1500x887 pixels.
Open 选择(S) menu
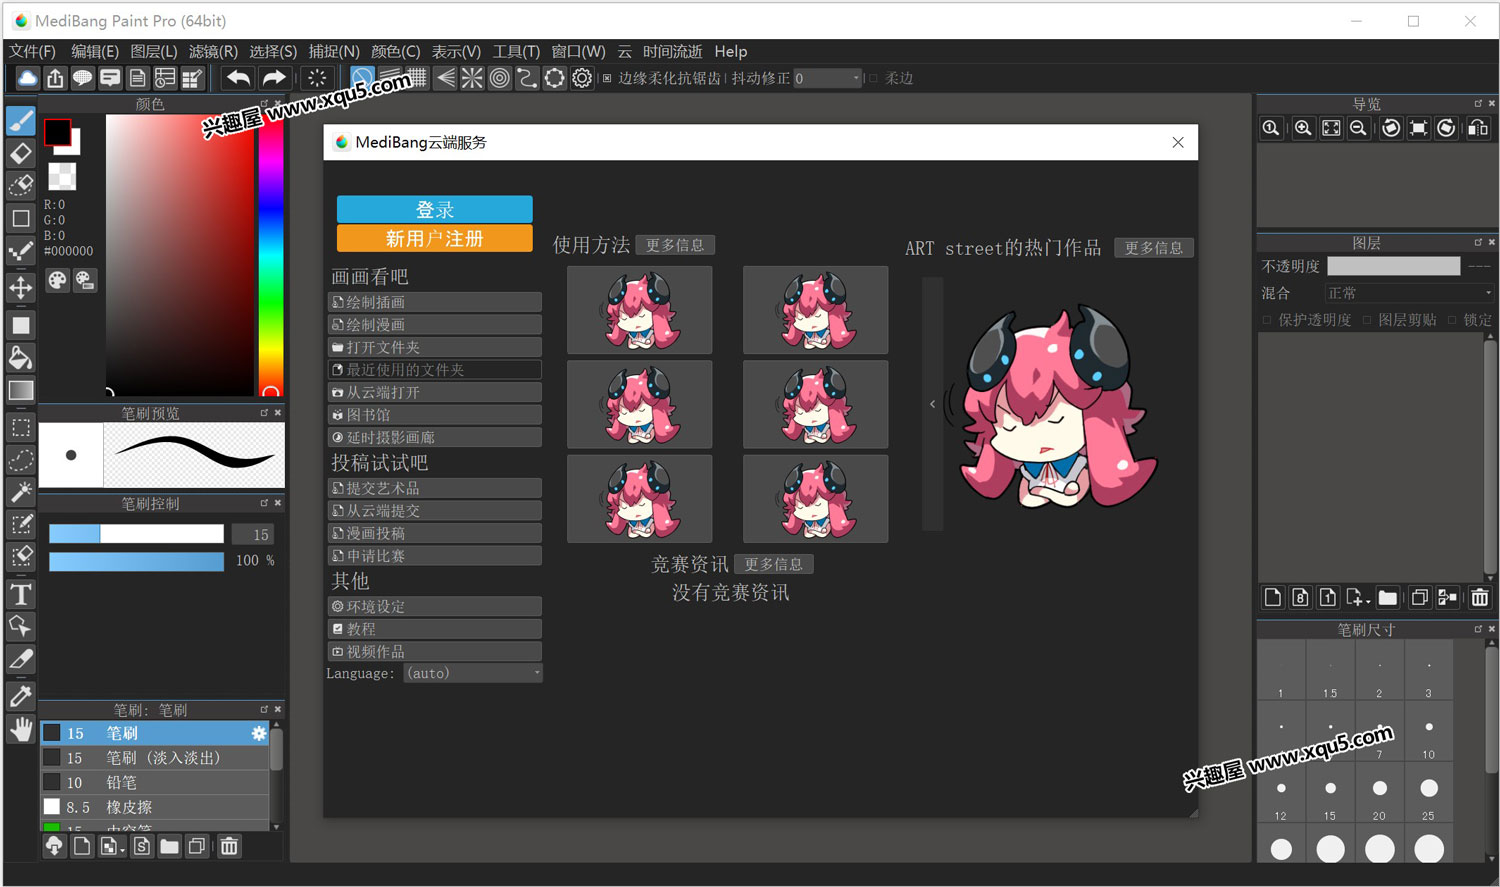point(273,51)
